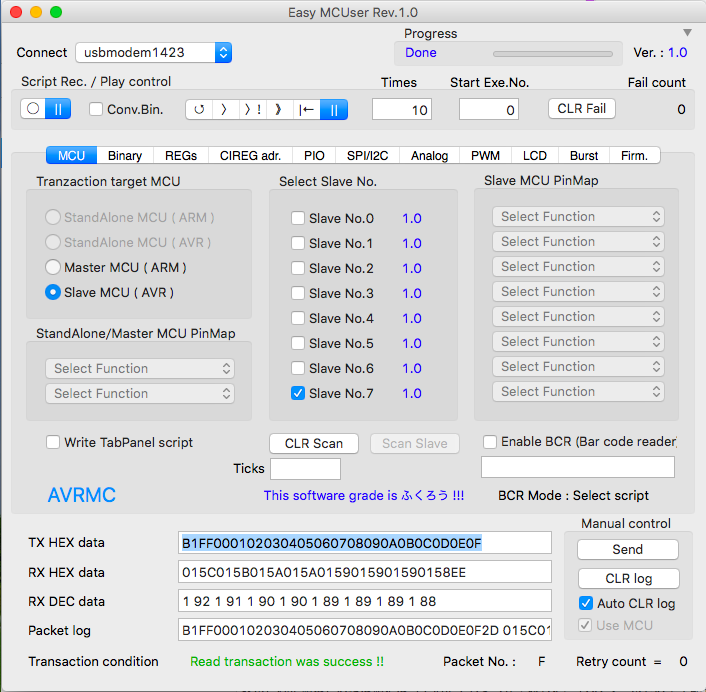This screenshot has width=706, height=692.
Task: Check the Slave No.1 checkbox
Action: (x=298, y=243)
